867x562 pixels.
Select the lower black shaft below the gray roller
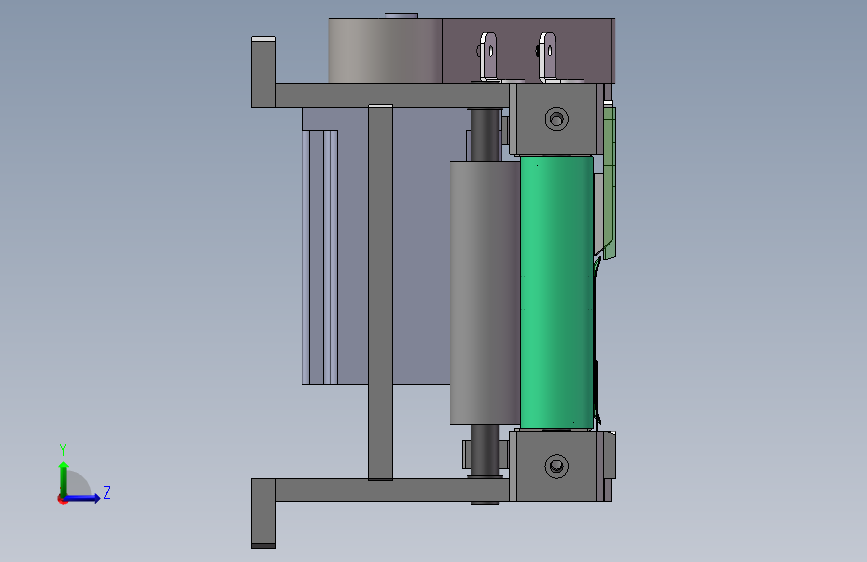click(485, 450)
